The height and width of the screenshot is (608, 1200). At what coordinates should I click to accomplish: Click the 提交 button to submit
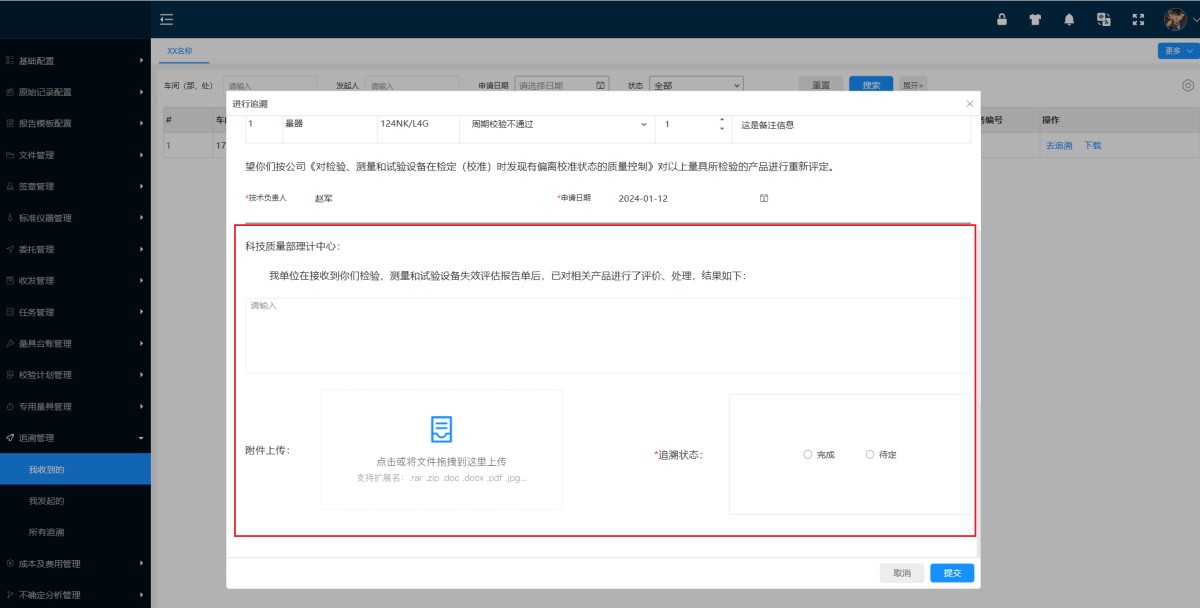point(950,572)
